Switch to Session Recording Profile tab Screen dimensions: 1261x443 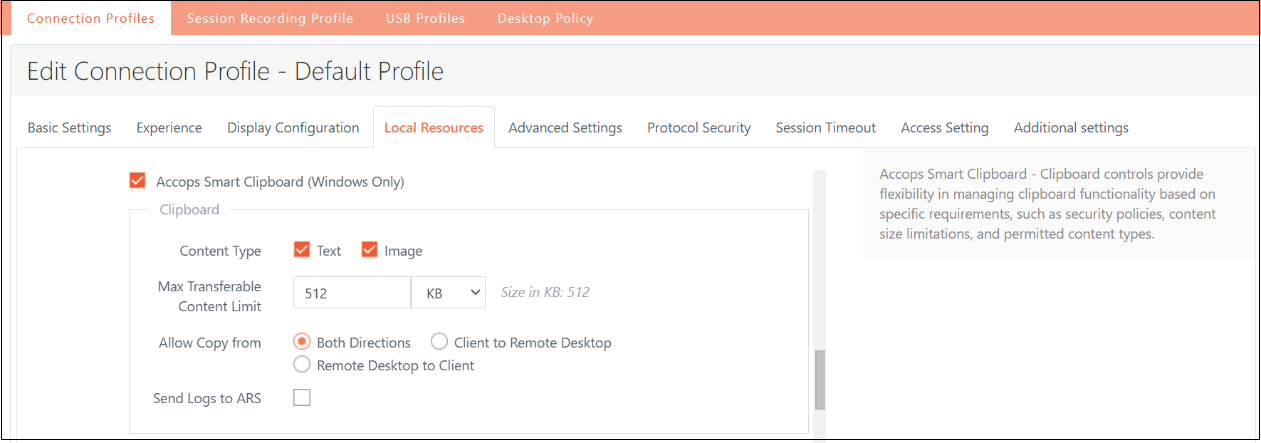(x=270, y=18)
